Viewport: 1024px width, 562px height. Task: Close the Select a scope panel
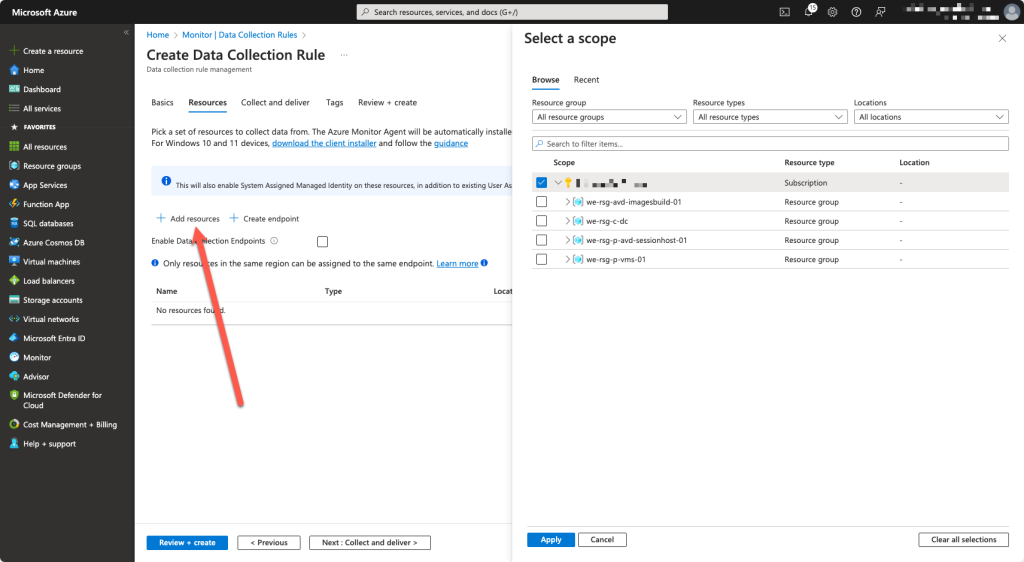click(1002, 39)
